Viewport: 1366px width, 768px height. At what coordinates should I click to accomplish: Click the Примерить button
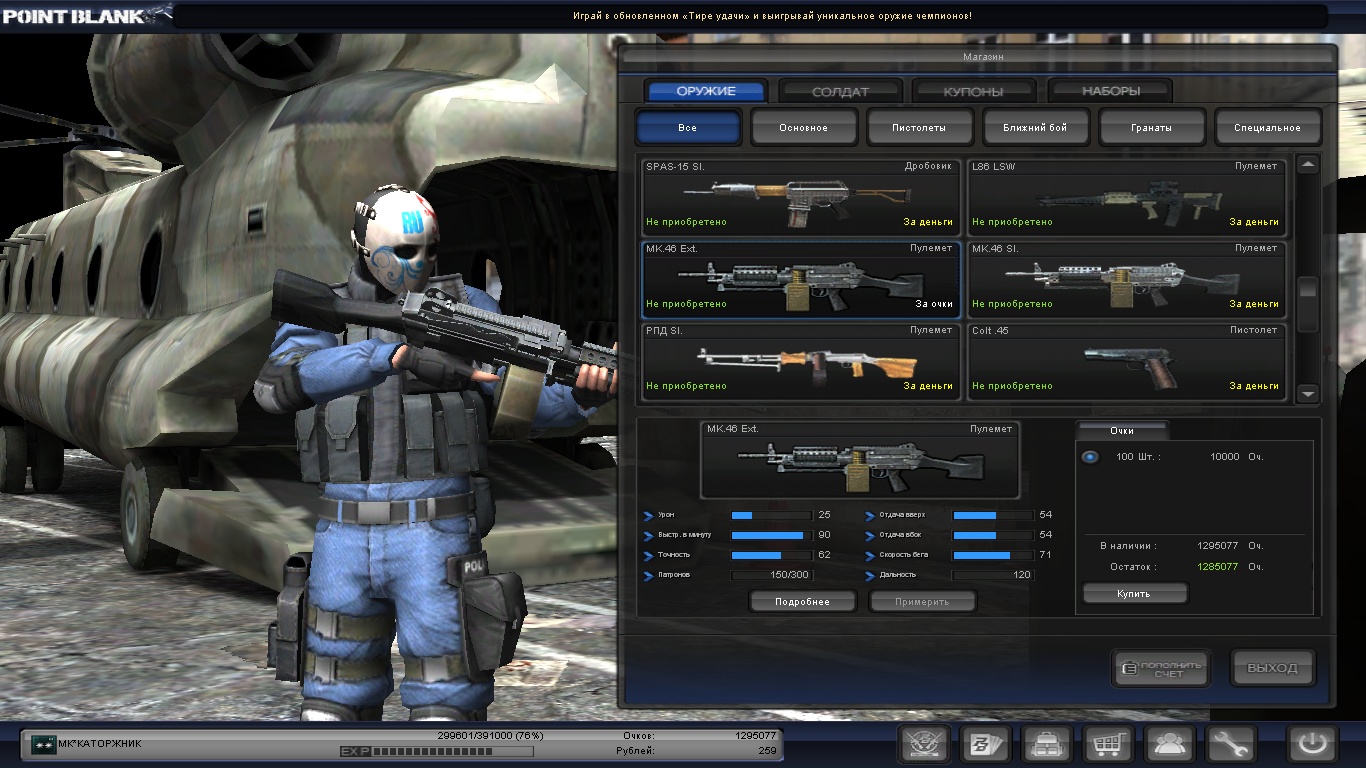tap(922, 601)
